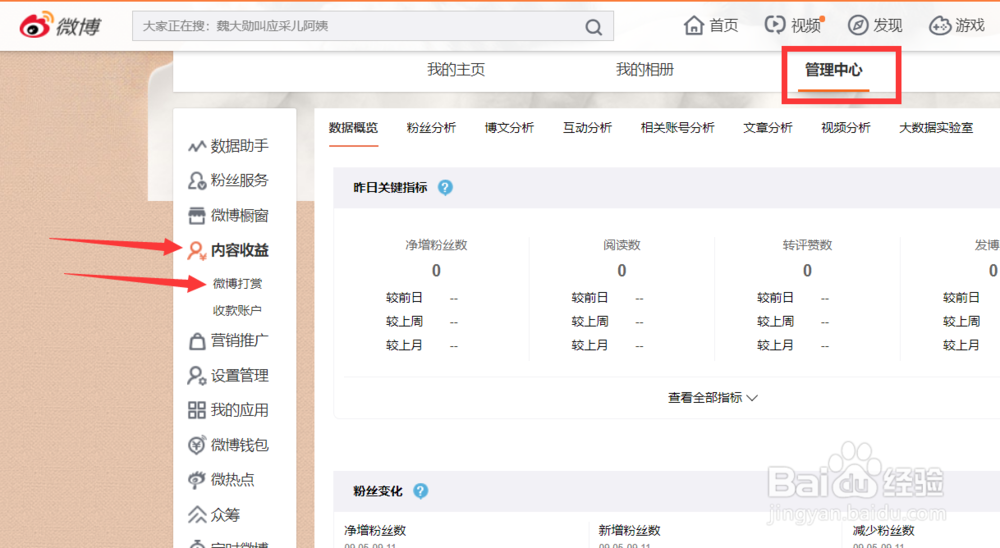Select the 博文分析 sub-tab
This screenshot has height=548, width=1000.
coord(509,128)
